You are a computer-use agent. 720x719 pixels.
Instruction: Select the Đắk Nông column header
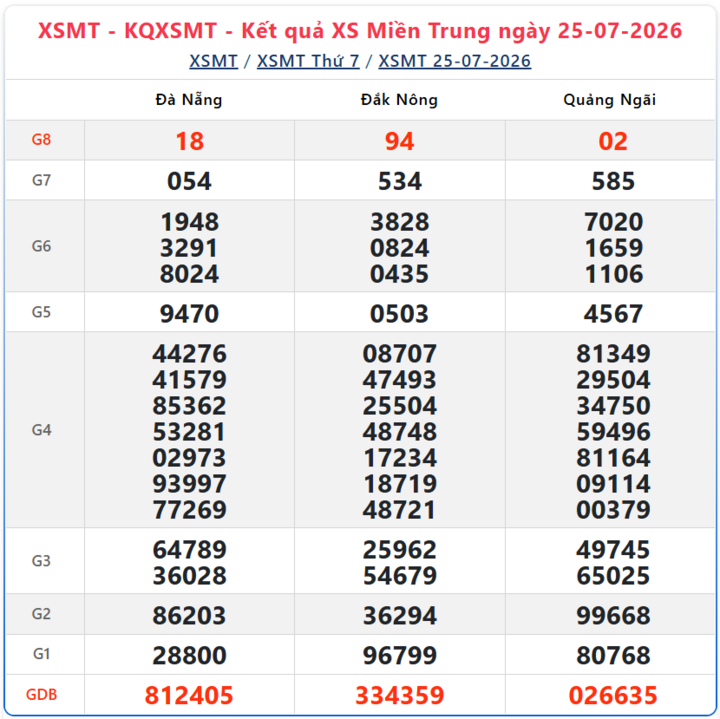tap(399, 100)
